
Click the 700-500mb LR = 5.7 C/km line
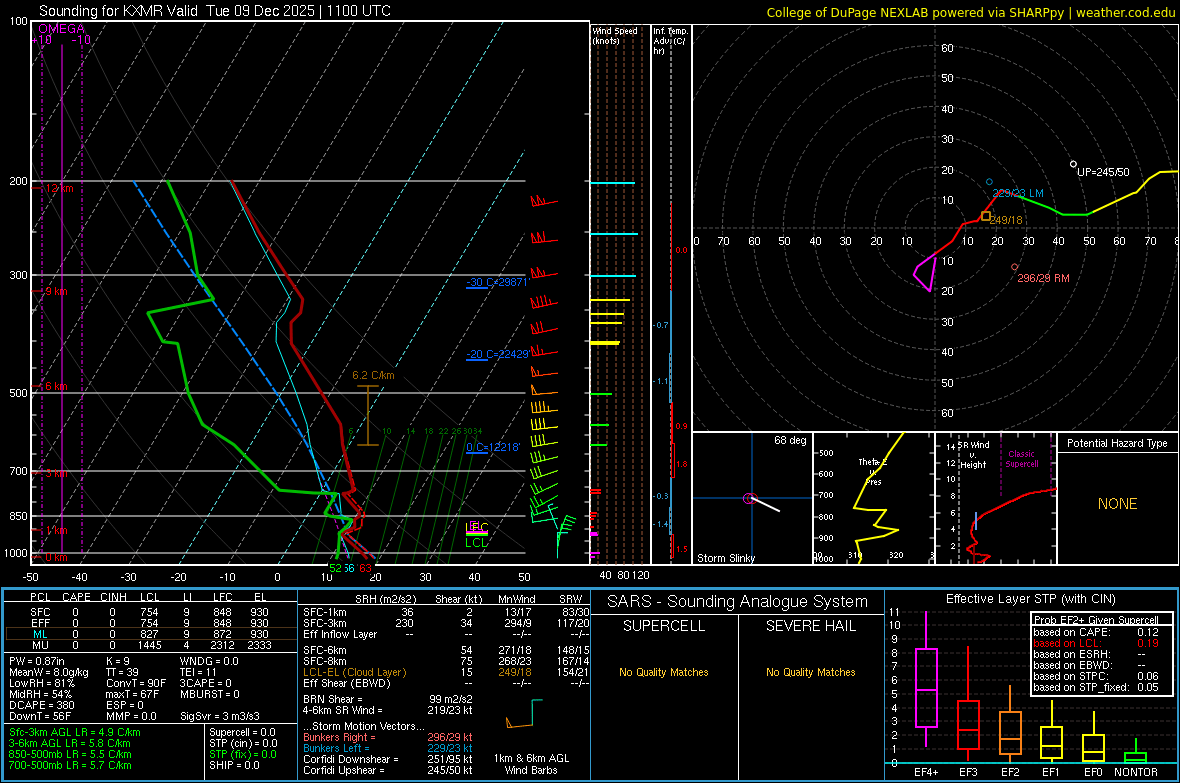[x=70, y=765]
